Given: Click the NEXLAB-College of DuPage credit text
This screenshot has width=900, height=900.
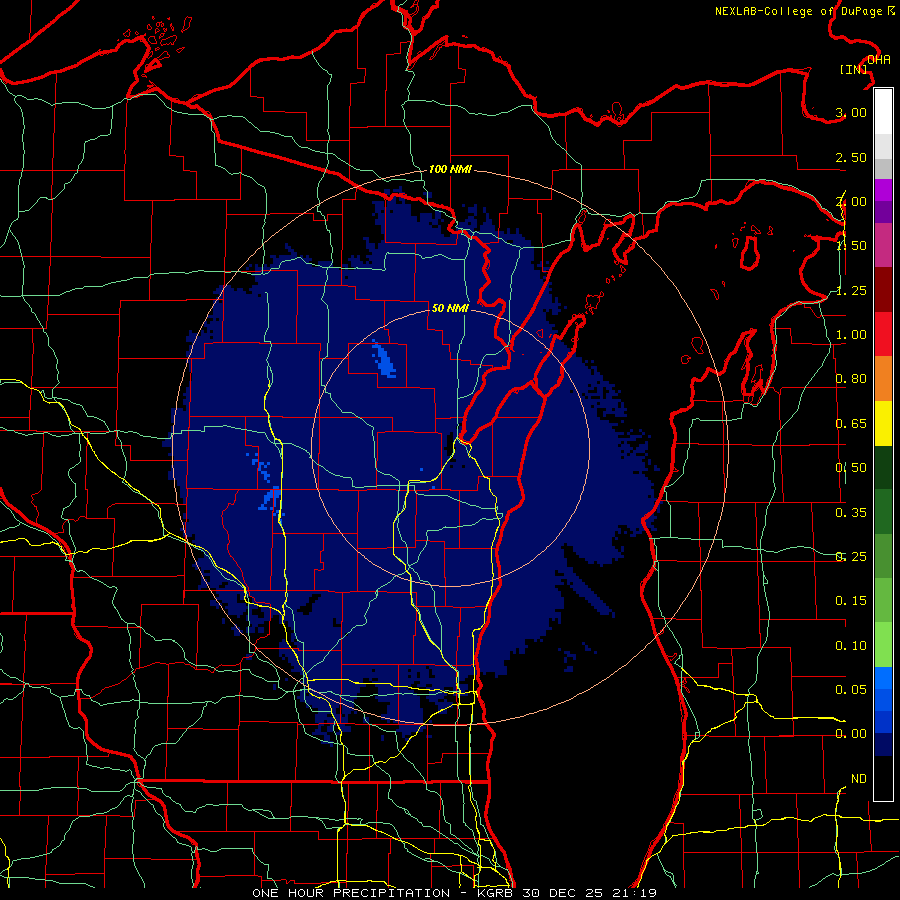Looking at the screenshot, I should 804,11.
